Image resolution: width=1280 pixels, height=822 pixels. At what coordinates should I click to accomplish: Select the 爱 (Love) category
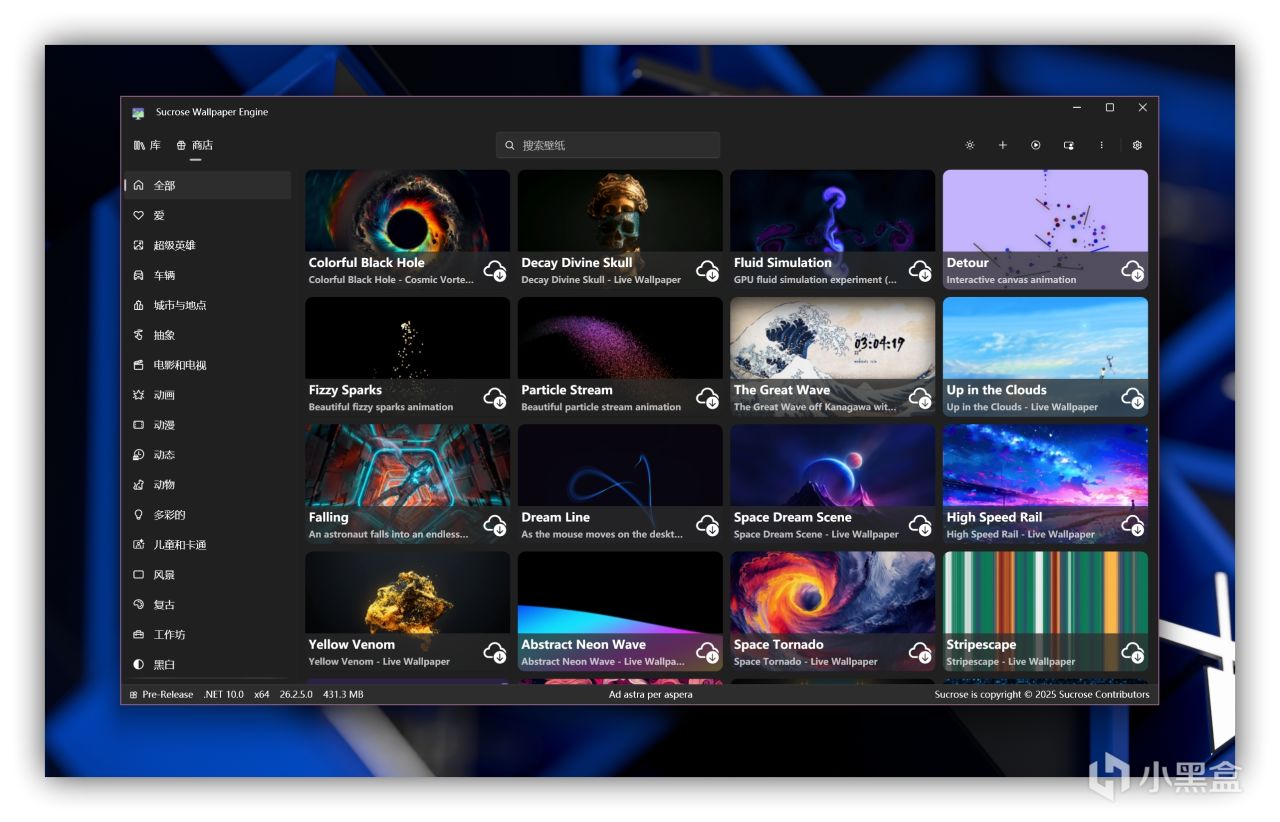tap(208, 215)
